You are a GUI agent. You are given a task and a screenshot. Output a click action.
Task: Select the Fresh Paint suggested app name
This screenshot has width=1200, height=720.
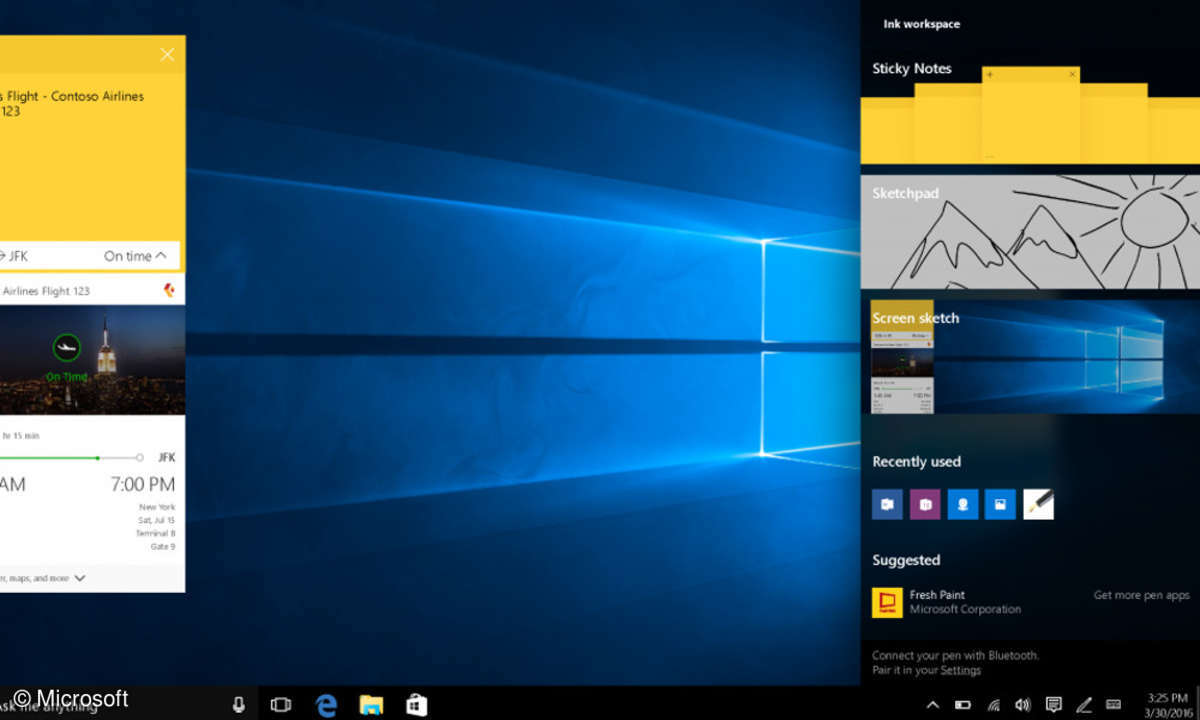click(937, 595)
